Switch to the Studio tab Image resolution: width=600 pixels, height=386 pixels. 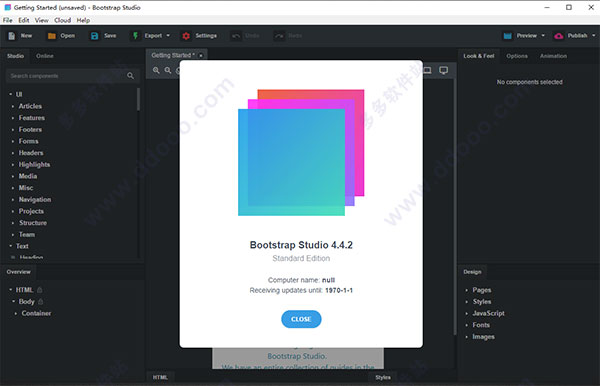pyautogui.click(x=15, y=56)
